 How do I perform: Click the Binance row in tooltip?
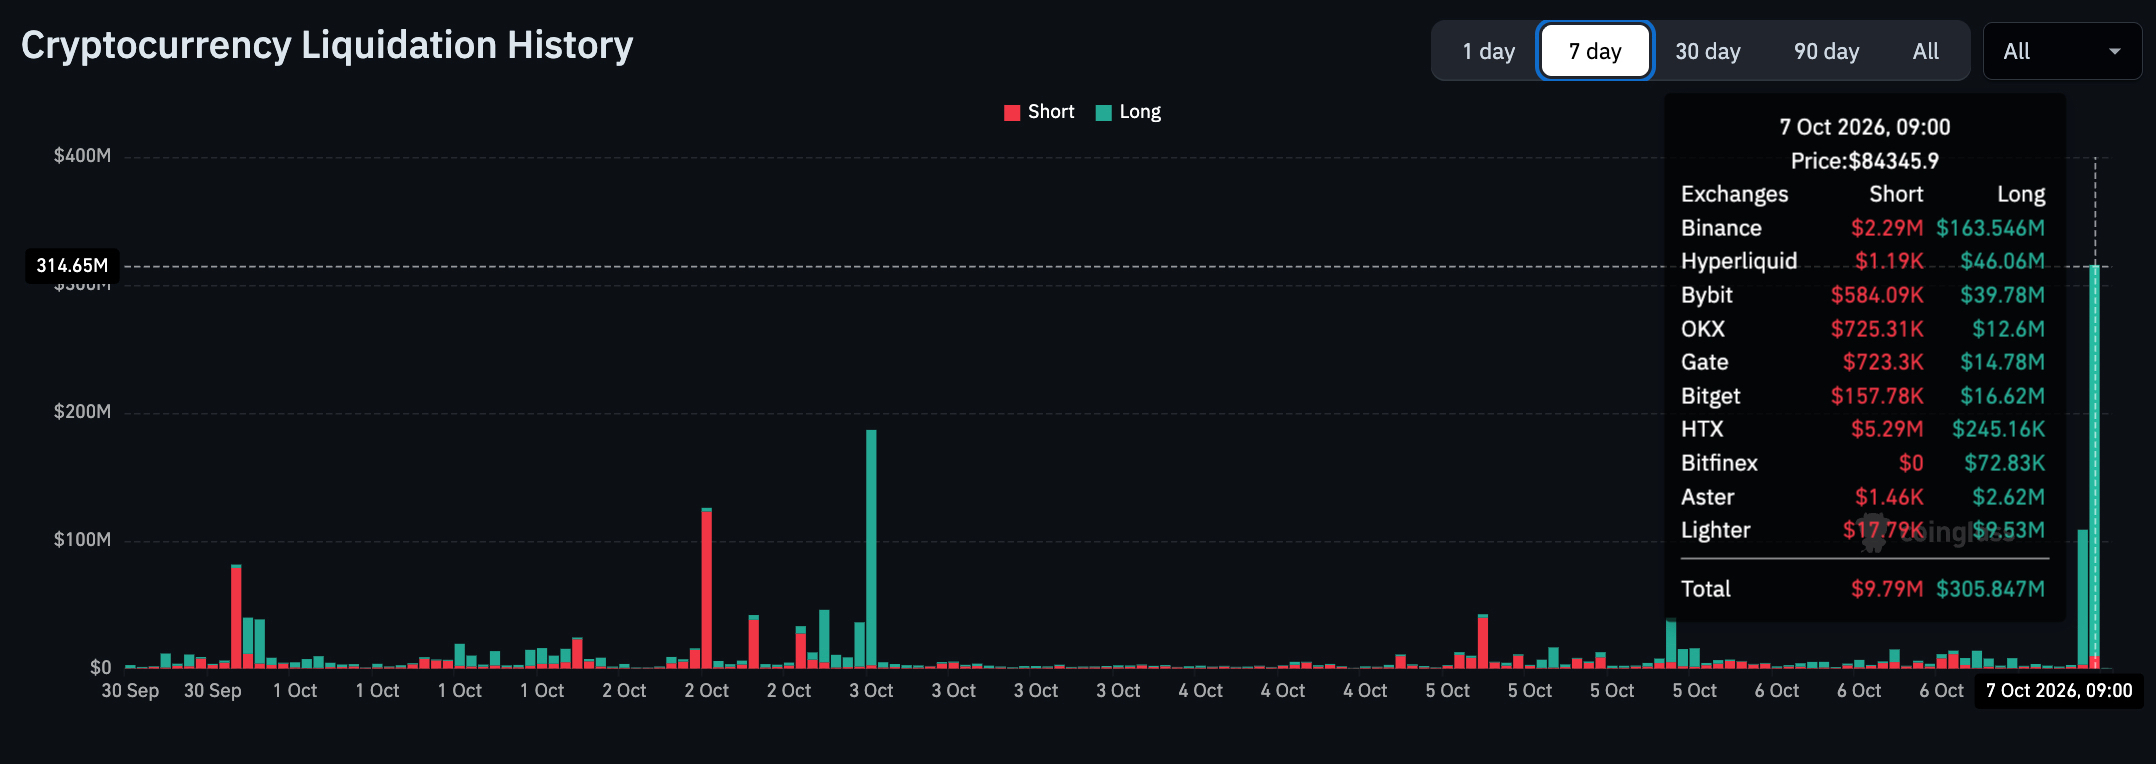point(1863,228)
